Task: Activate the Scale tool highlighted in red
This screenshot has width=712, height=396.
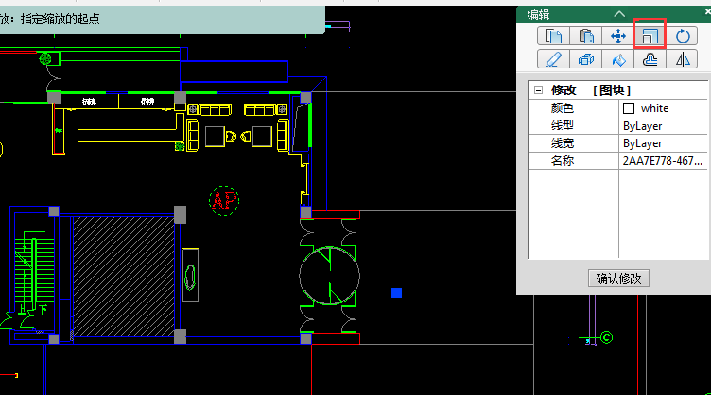Action: tap(650, 36)
